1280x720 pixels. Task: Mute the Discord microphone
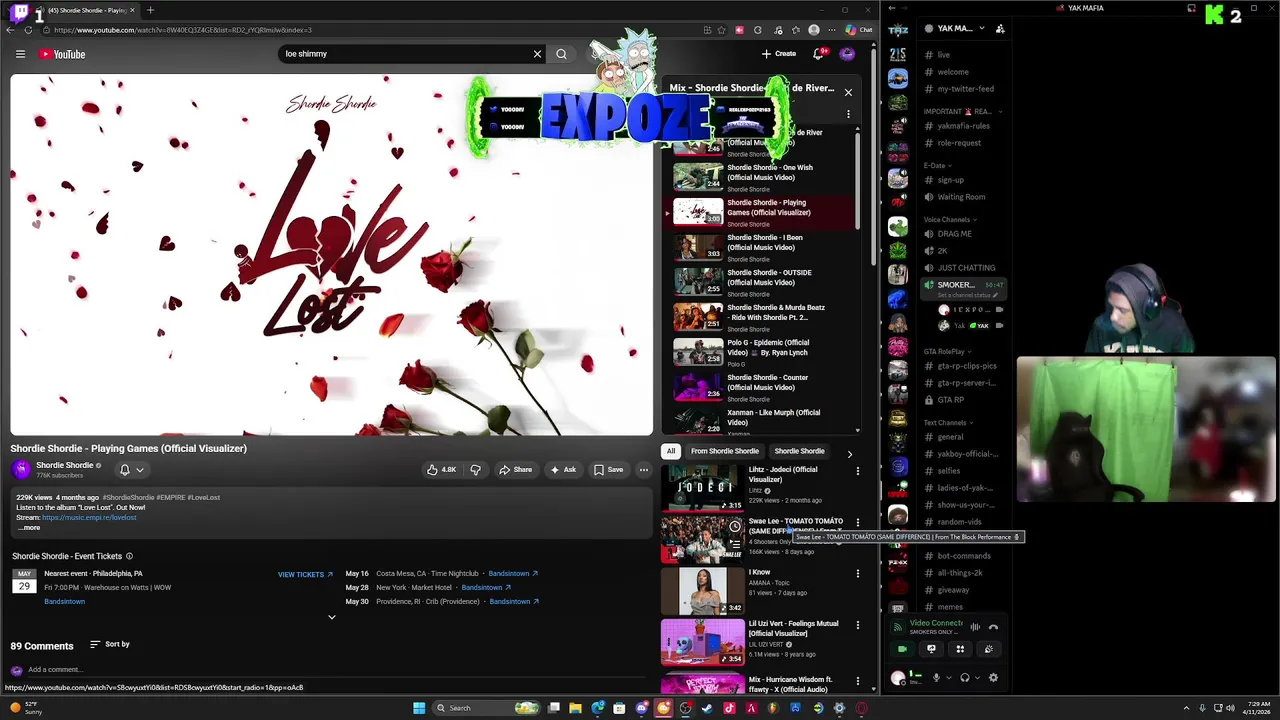pyautogui.click(x=936, y=678)
